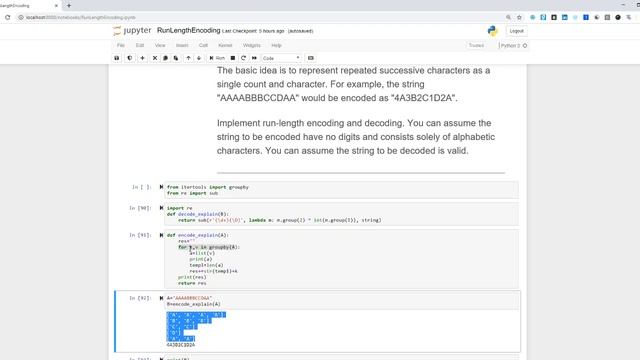This screenshot has height=360, width=640.
Task: Bookmark this page with the star icon
Action: [519, 17]
